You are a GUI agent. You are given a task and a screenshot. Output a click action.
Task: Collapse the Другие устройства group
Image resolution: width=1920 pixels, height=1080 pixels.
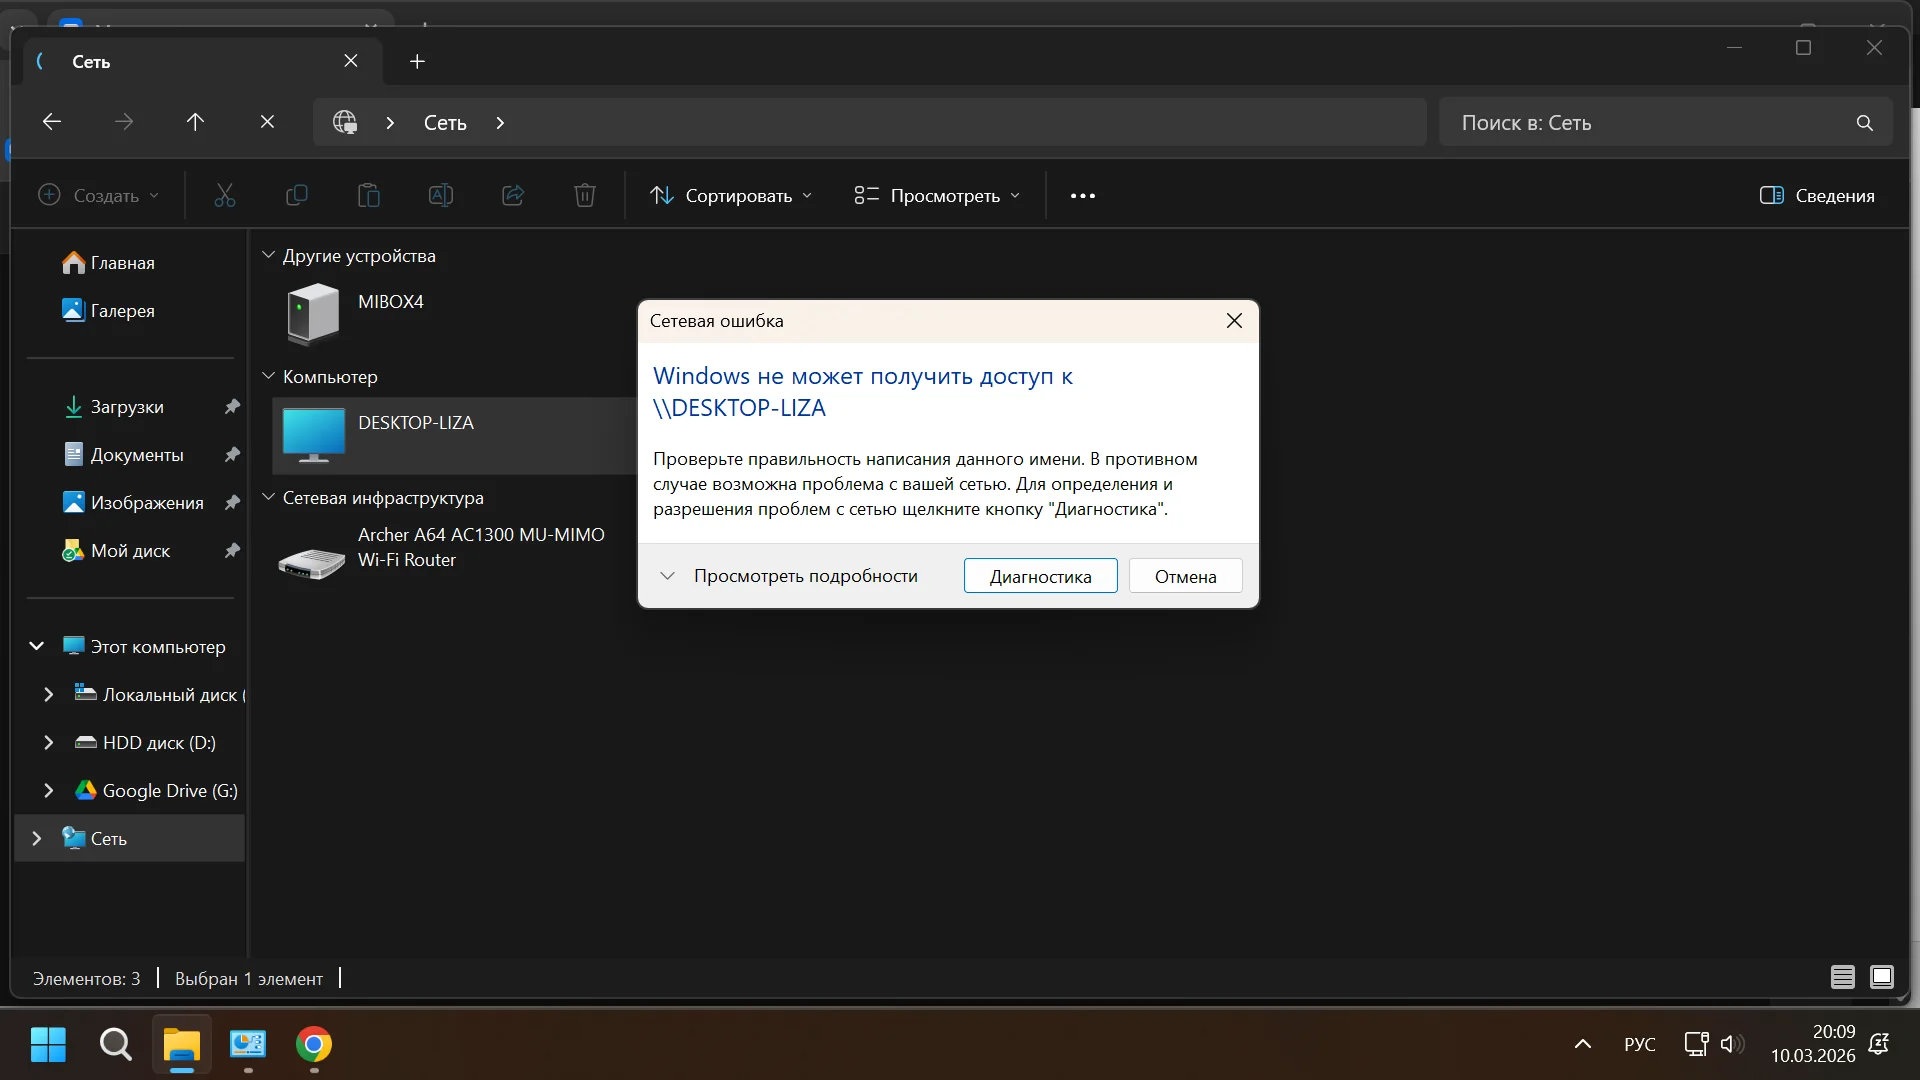(268, 256)
